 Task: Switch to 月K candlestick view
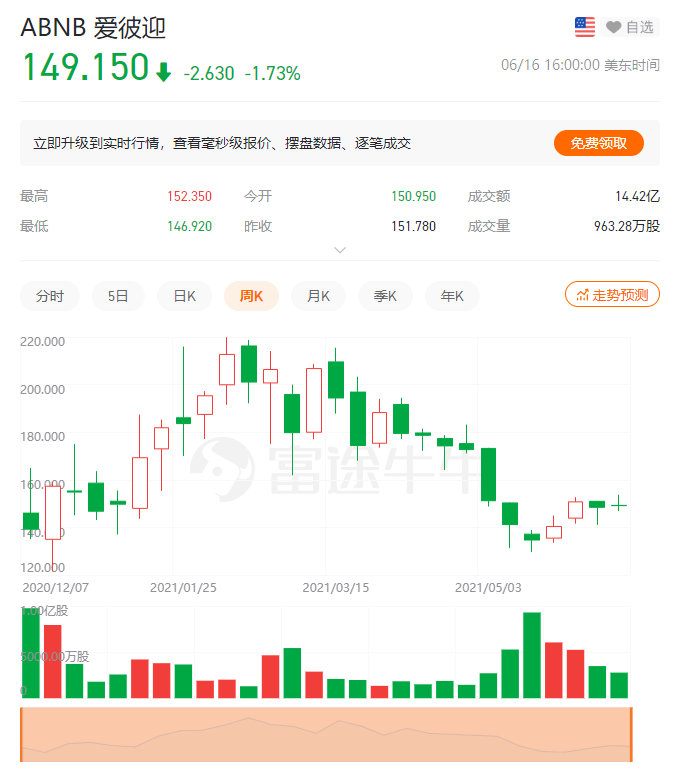(x=318, y=296)
